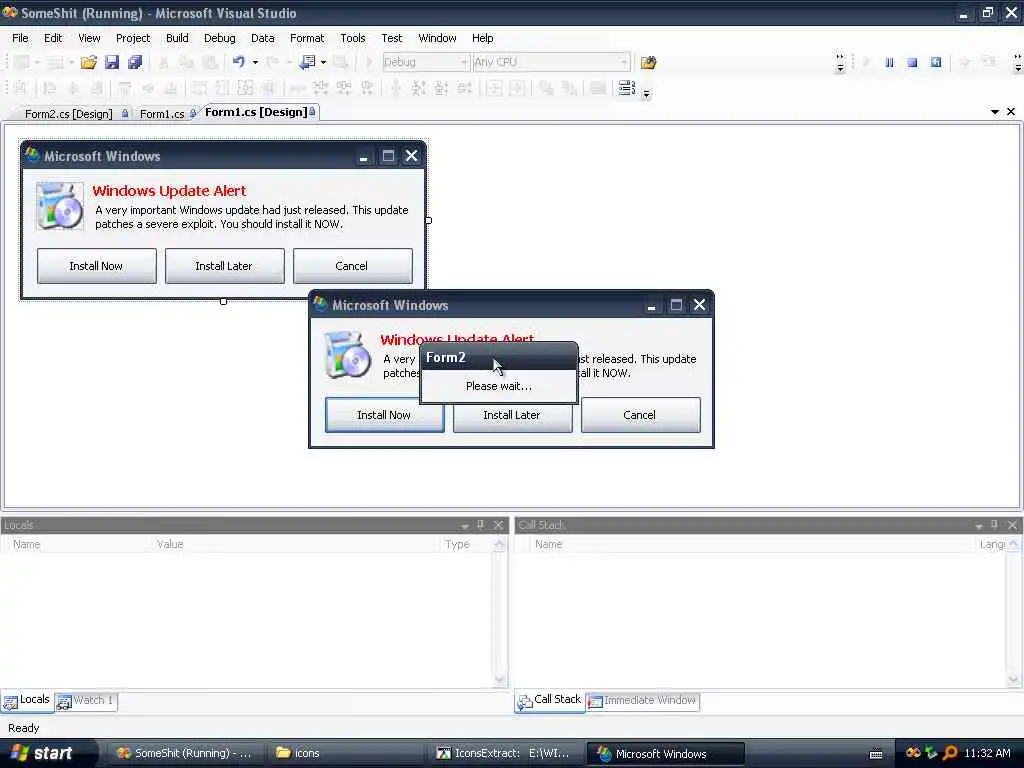1024x768 pixels.
Task: Click the Tab Order layout toolbar icon
Action: 626,88
